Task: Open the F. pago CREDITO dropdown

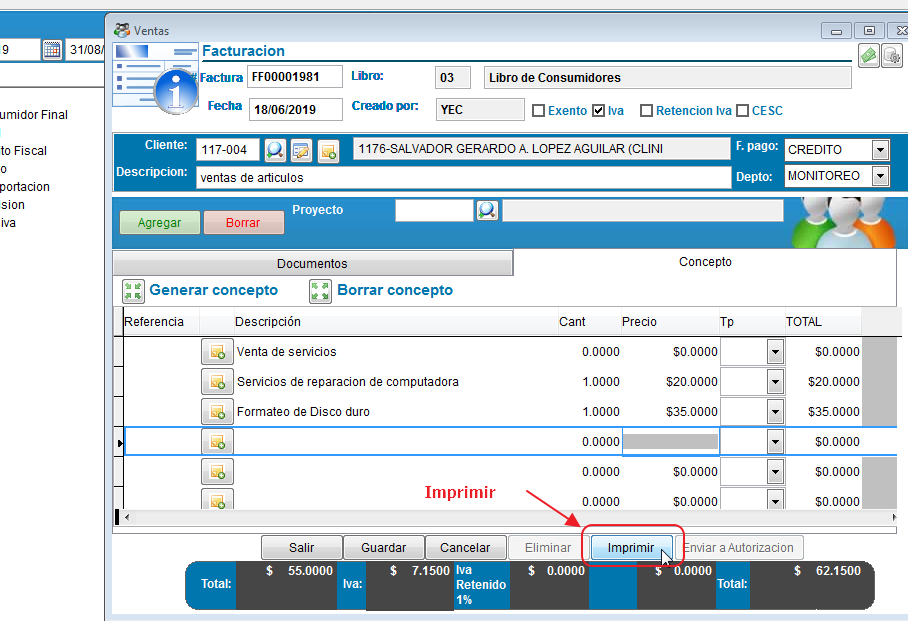Action: [x=880, y=150]
